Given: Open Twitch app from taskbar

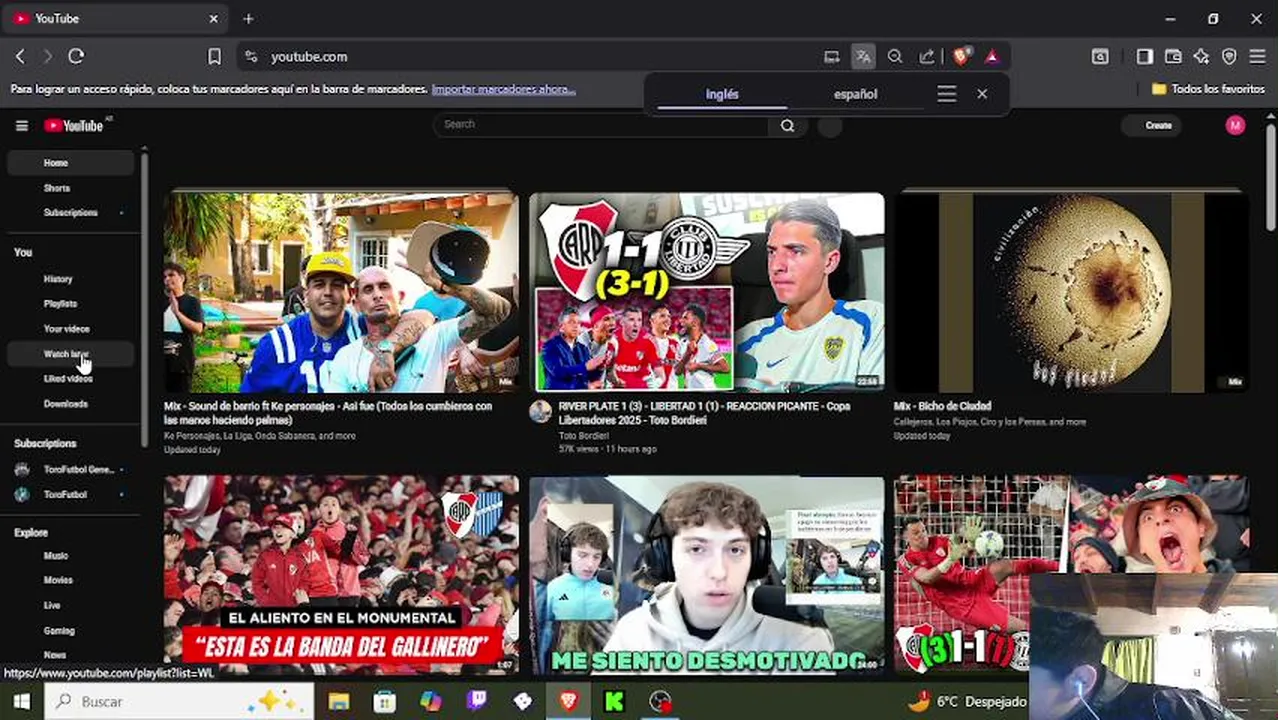Looking at the screenshot, I should click(x=477, y=701).
